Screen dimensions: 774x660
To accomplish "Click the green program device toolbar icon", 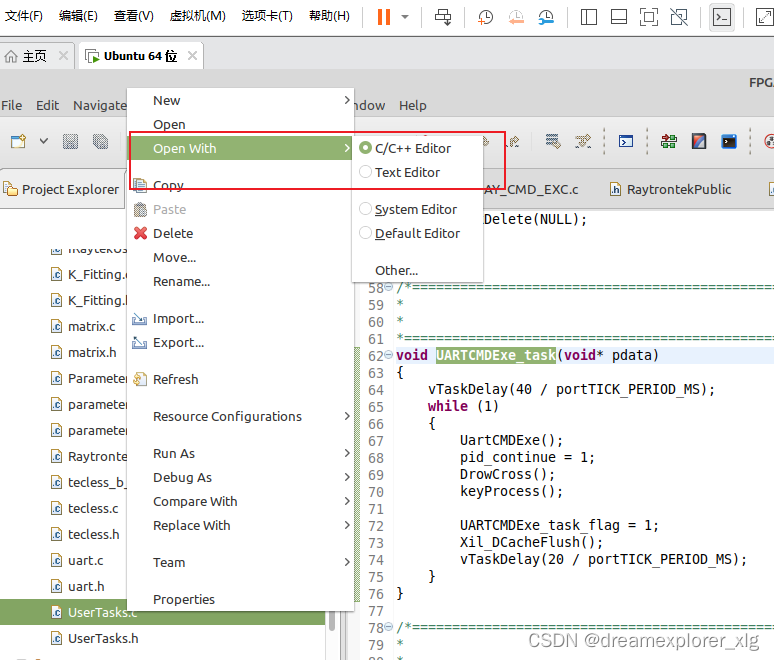I will pyautogui.click(x=669, y=142).
